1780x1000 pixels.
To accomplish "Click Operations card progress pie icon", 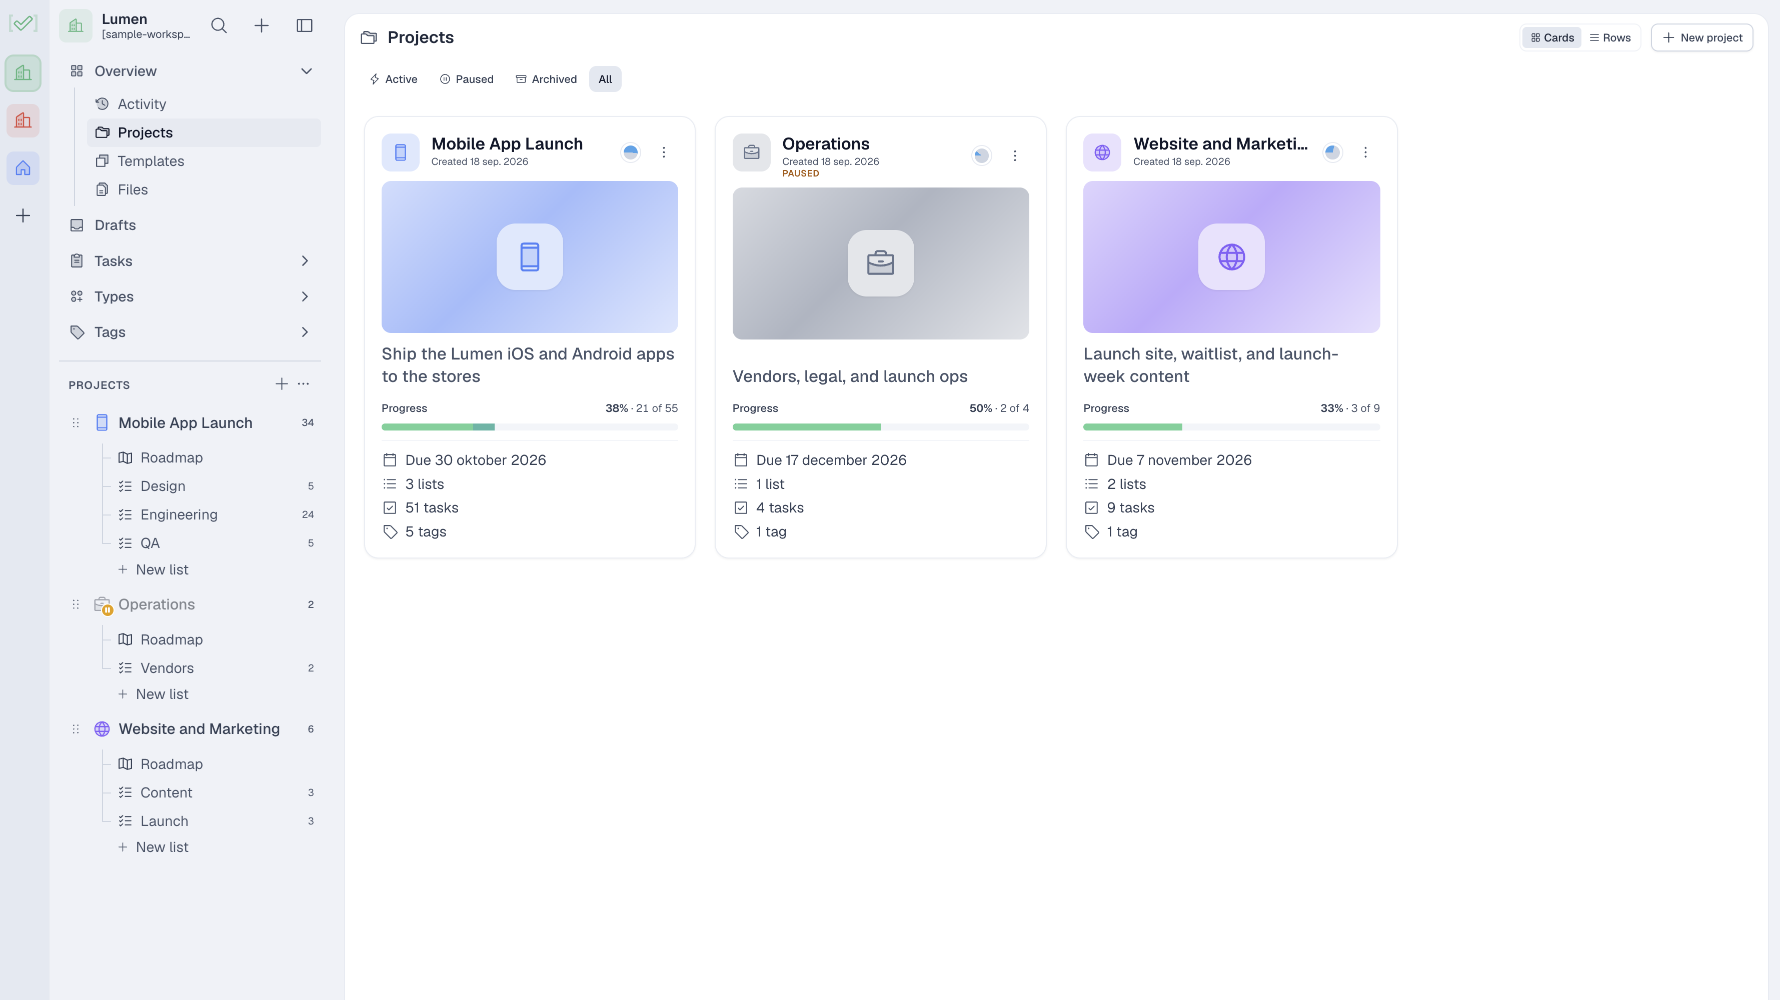I will pyautogui.click(x=982, y=156).
